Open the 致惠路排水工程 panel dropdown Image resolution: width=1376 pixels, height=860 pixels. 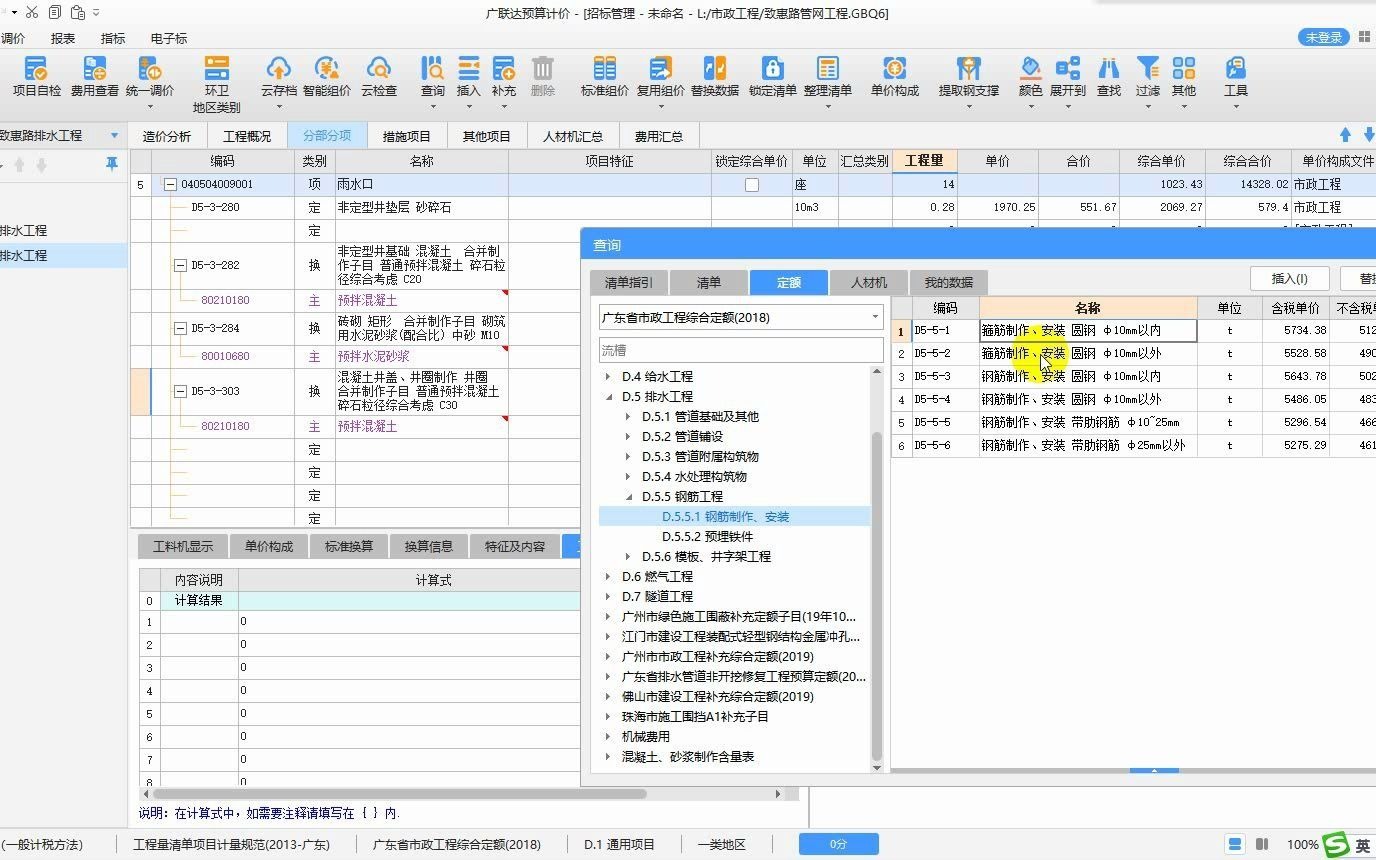114,136
